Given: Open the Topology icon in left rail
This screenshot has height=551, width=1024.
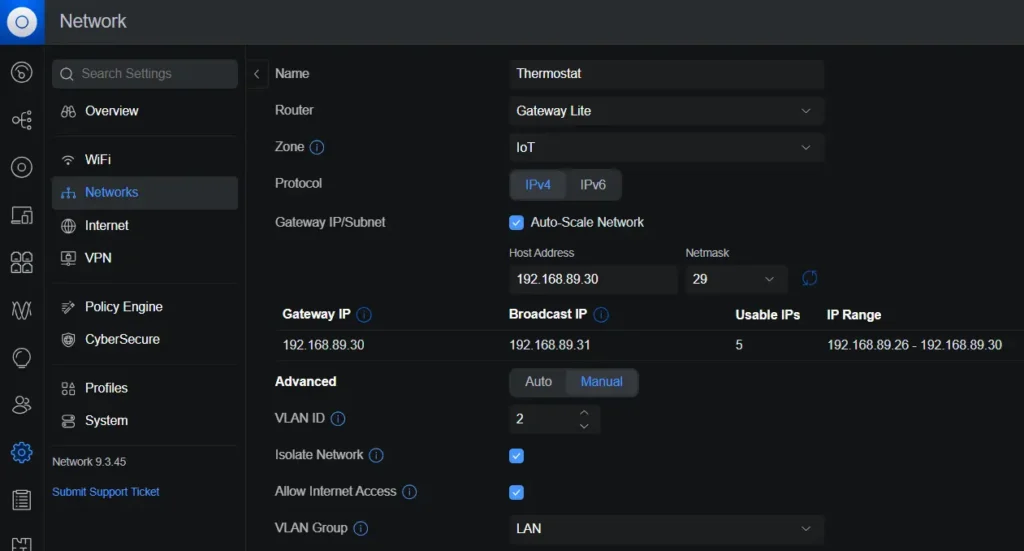Looking at the screenshot, I should tap(21, 120).
